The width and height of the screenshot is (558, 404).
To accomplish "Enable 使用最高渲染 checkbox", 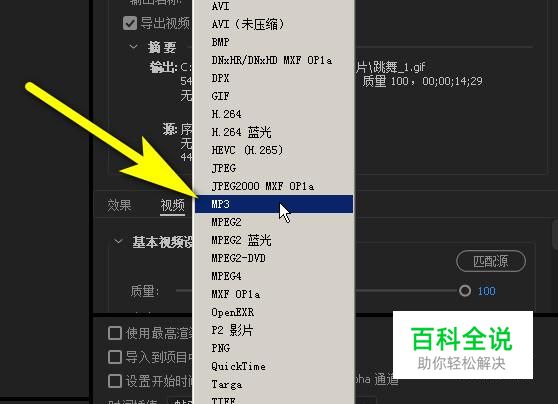I will 115,333.
